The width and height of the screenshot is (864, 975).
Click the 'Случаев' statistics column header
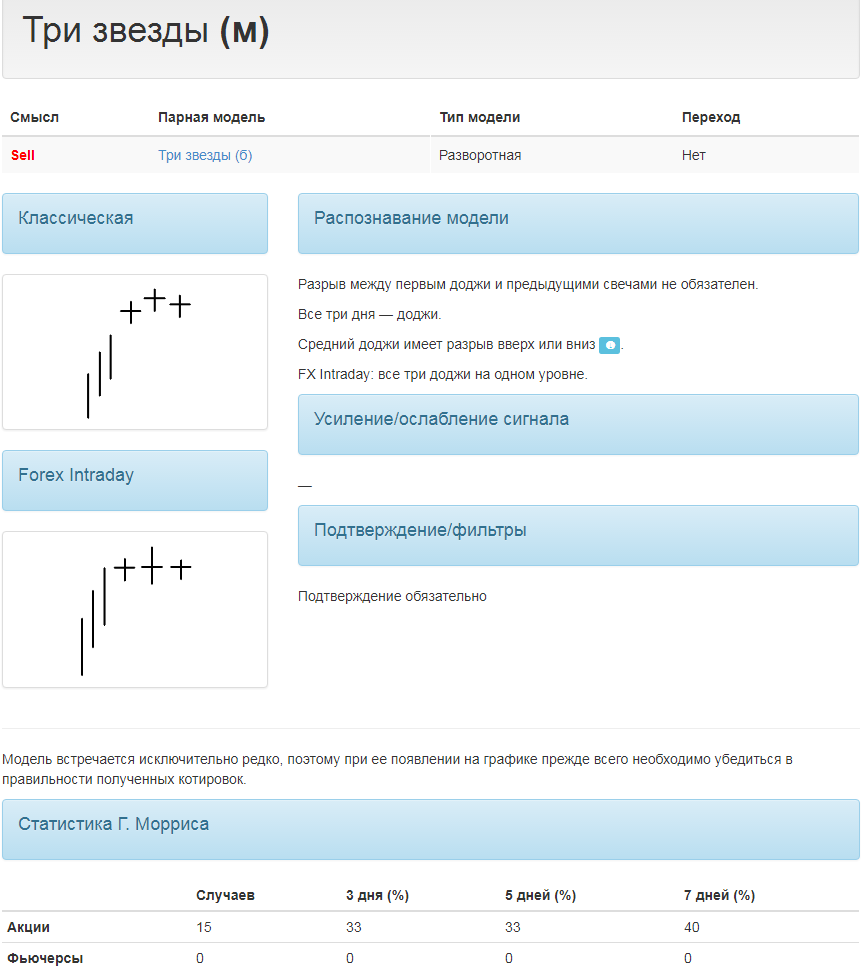click(225, 895)
